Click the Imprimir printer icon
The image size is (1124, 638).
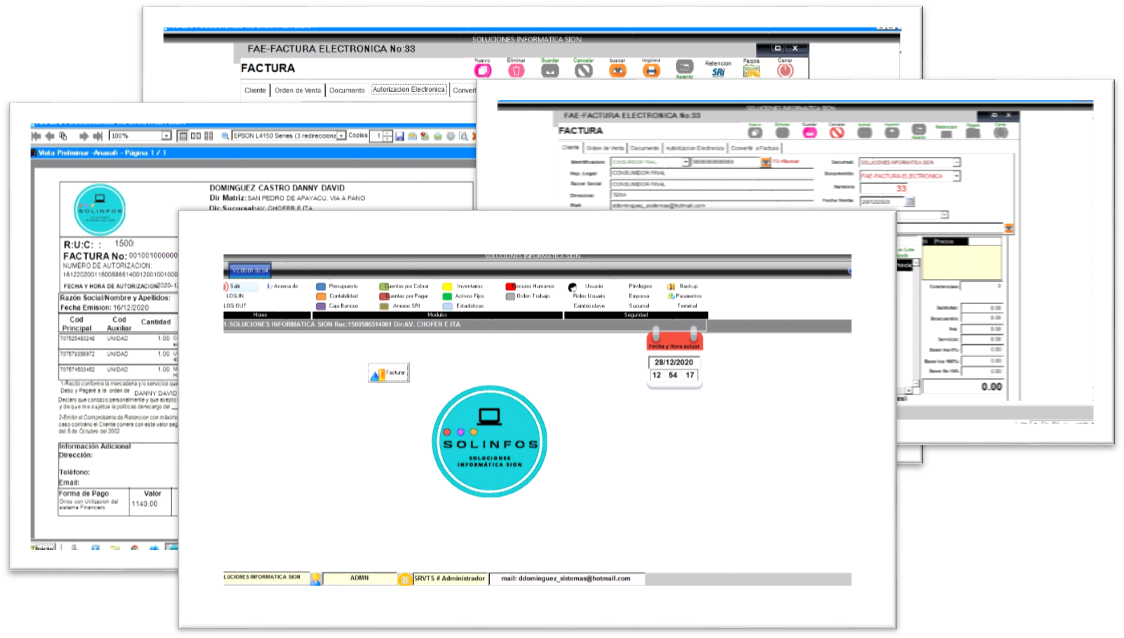click(x=651, y=70)
